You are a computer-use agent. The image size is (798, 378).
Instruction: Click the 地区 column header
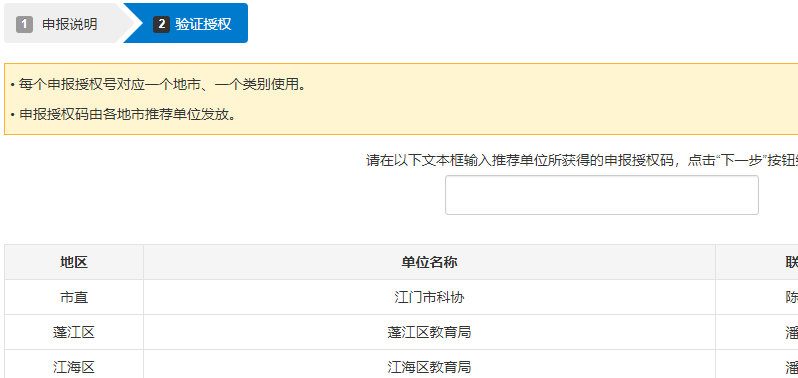(x=74, y=262)
